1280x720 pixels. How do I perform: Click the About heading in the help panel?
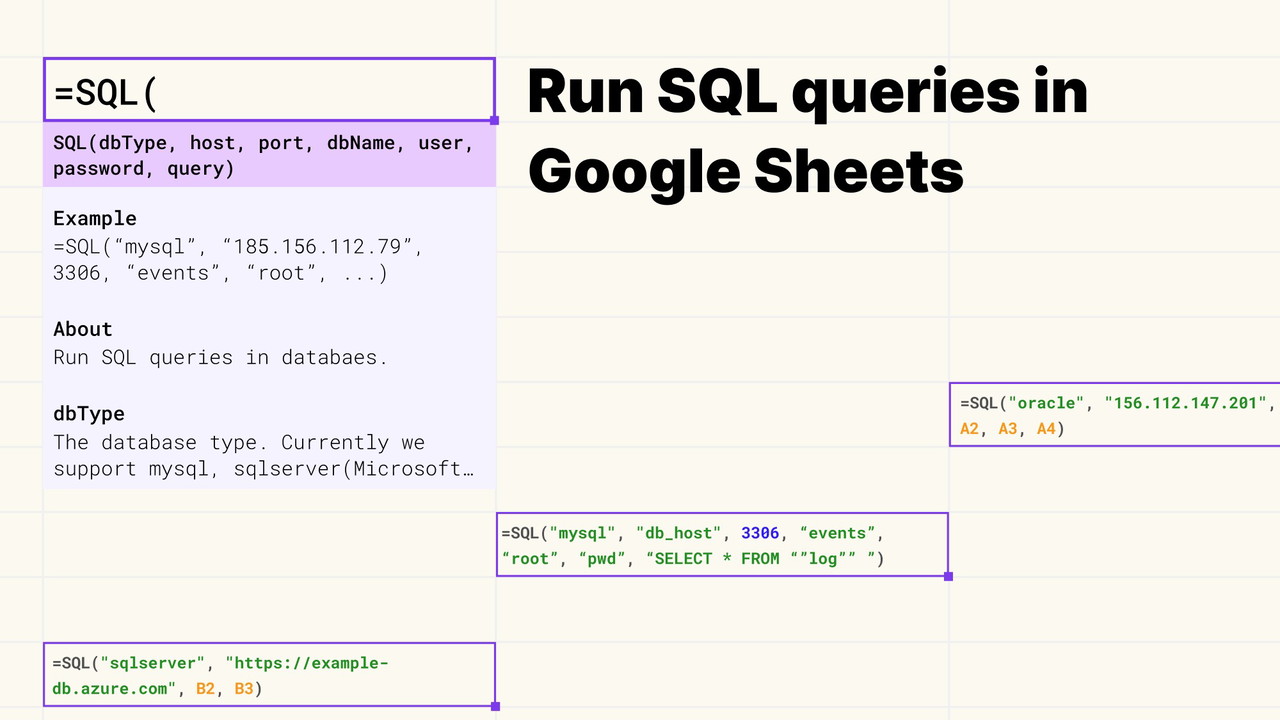pos(83,329)
